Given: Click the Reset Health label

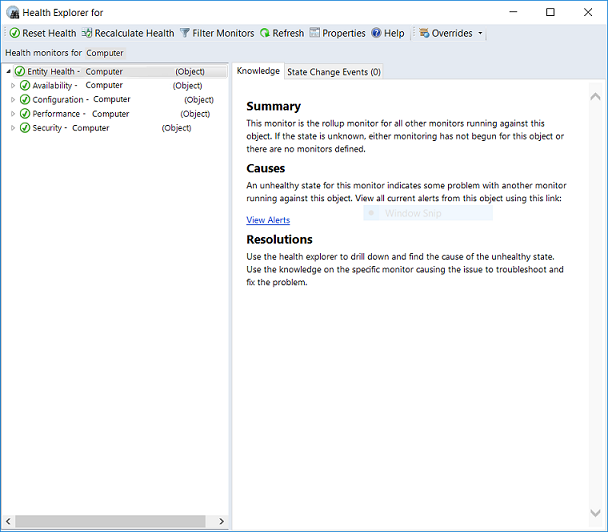Looking at the screenshot, I should 49,33.
